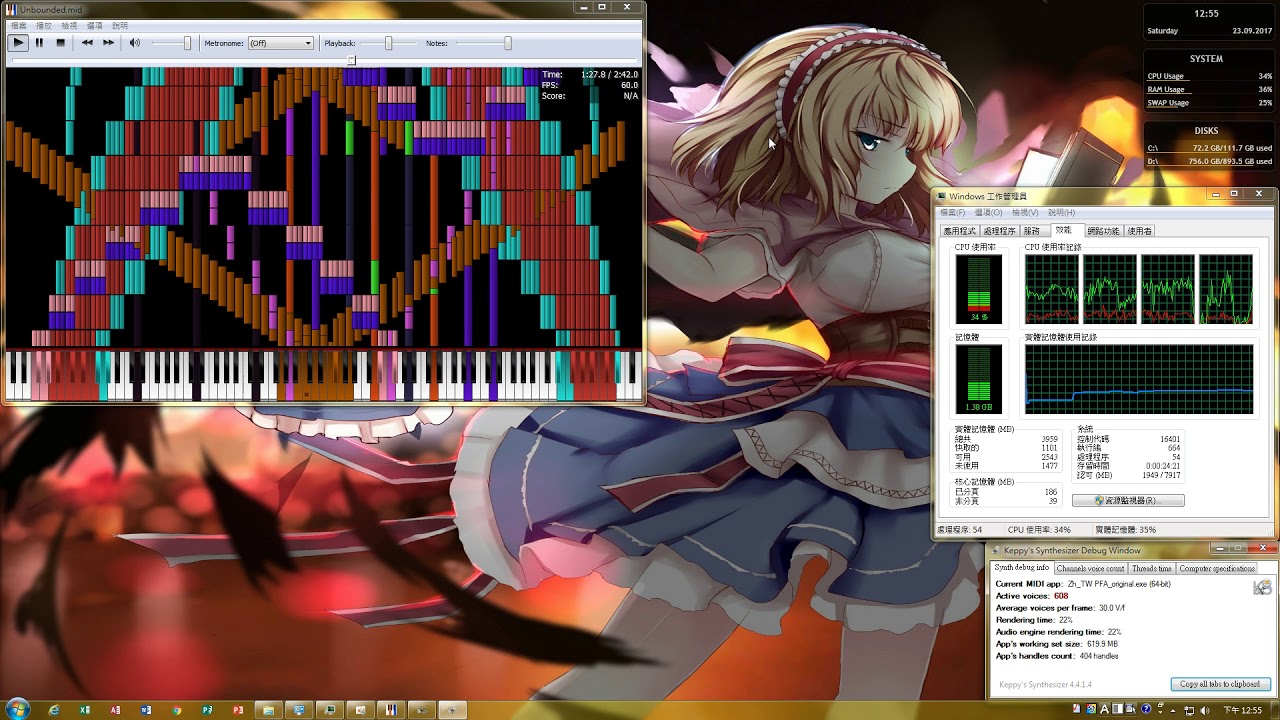Open the file explorer folder on the taskbar

pyautogui.click(x=268, y=710)
